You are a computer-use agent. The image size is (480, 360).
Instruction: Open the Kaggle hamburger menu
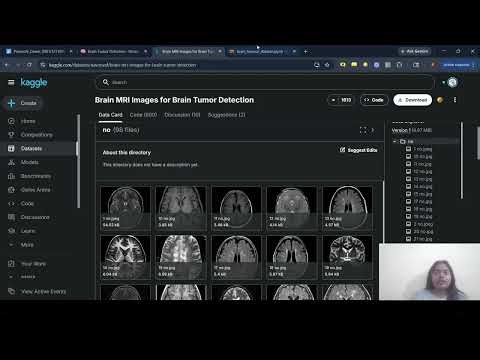tap(11, 82)
